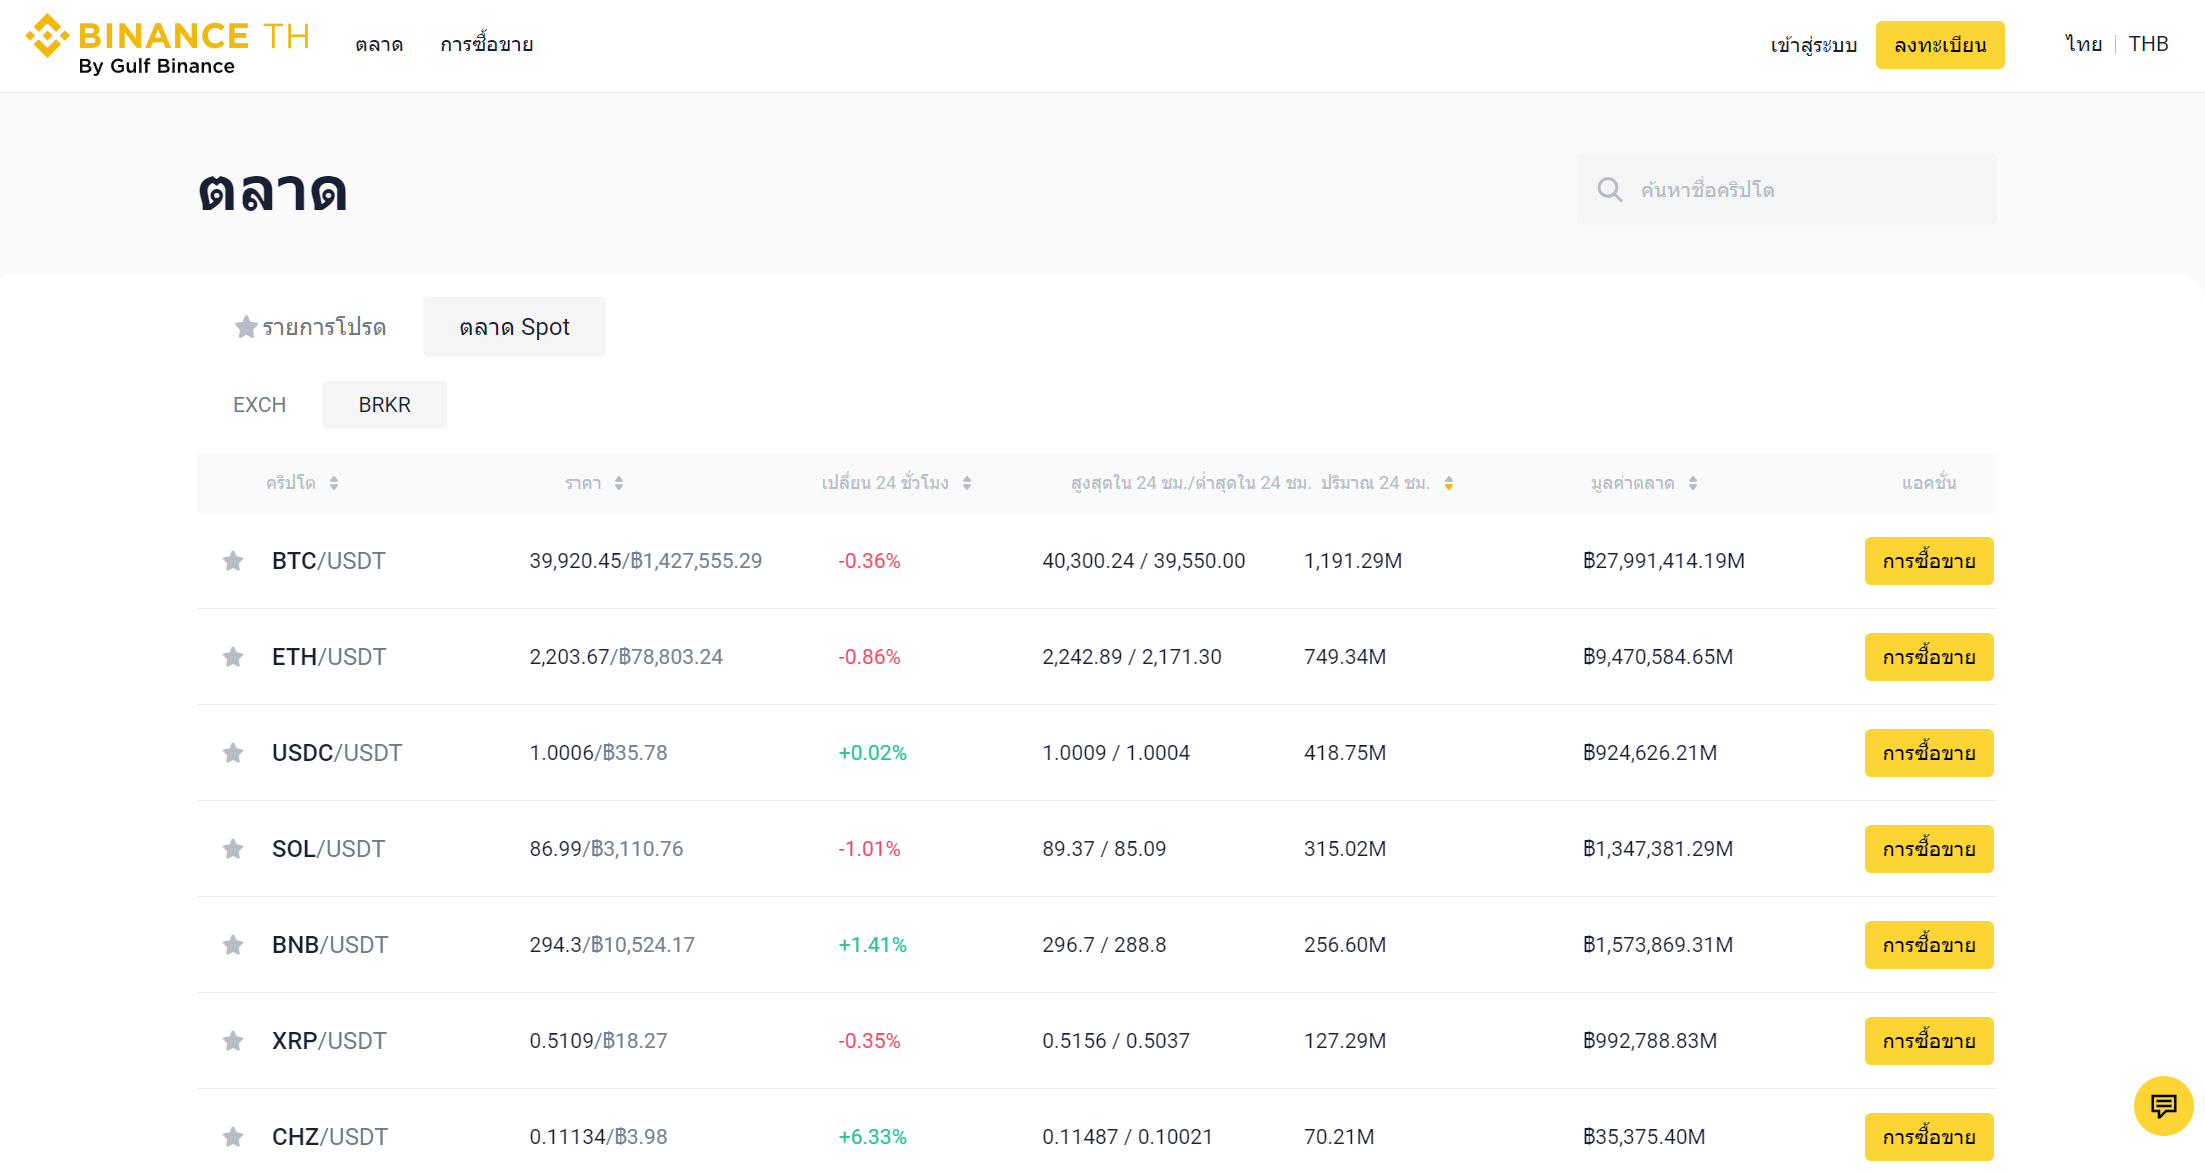2205x1174 pixels.
Task: Star the USDC/USDT row
Action: click(x=233, y=753)
